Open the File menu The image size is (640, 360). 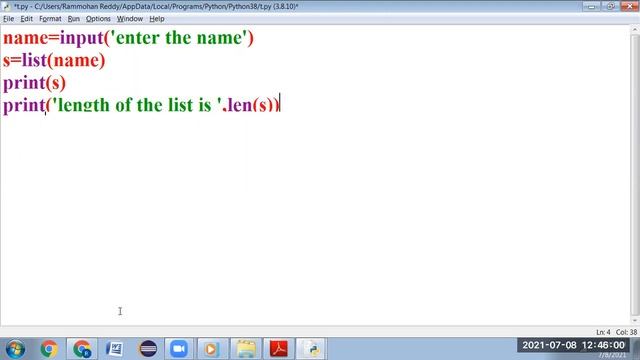coord(8,19)
